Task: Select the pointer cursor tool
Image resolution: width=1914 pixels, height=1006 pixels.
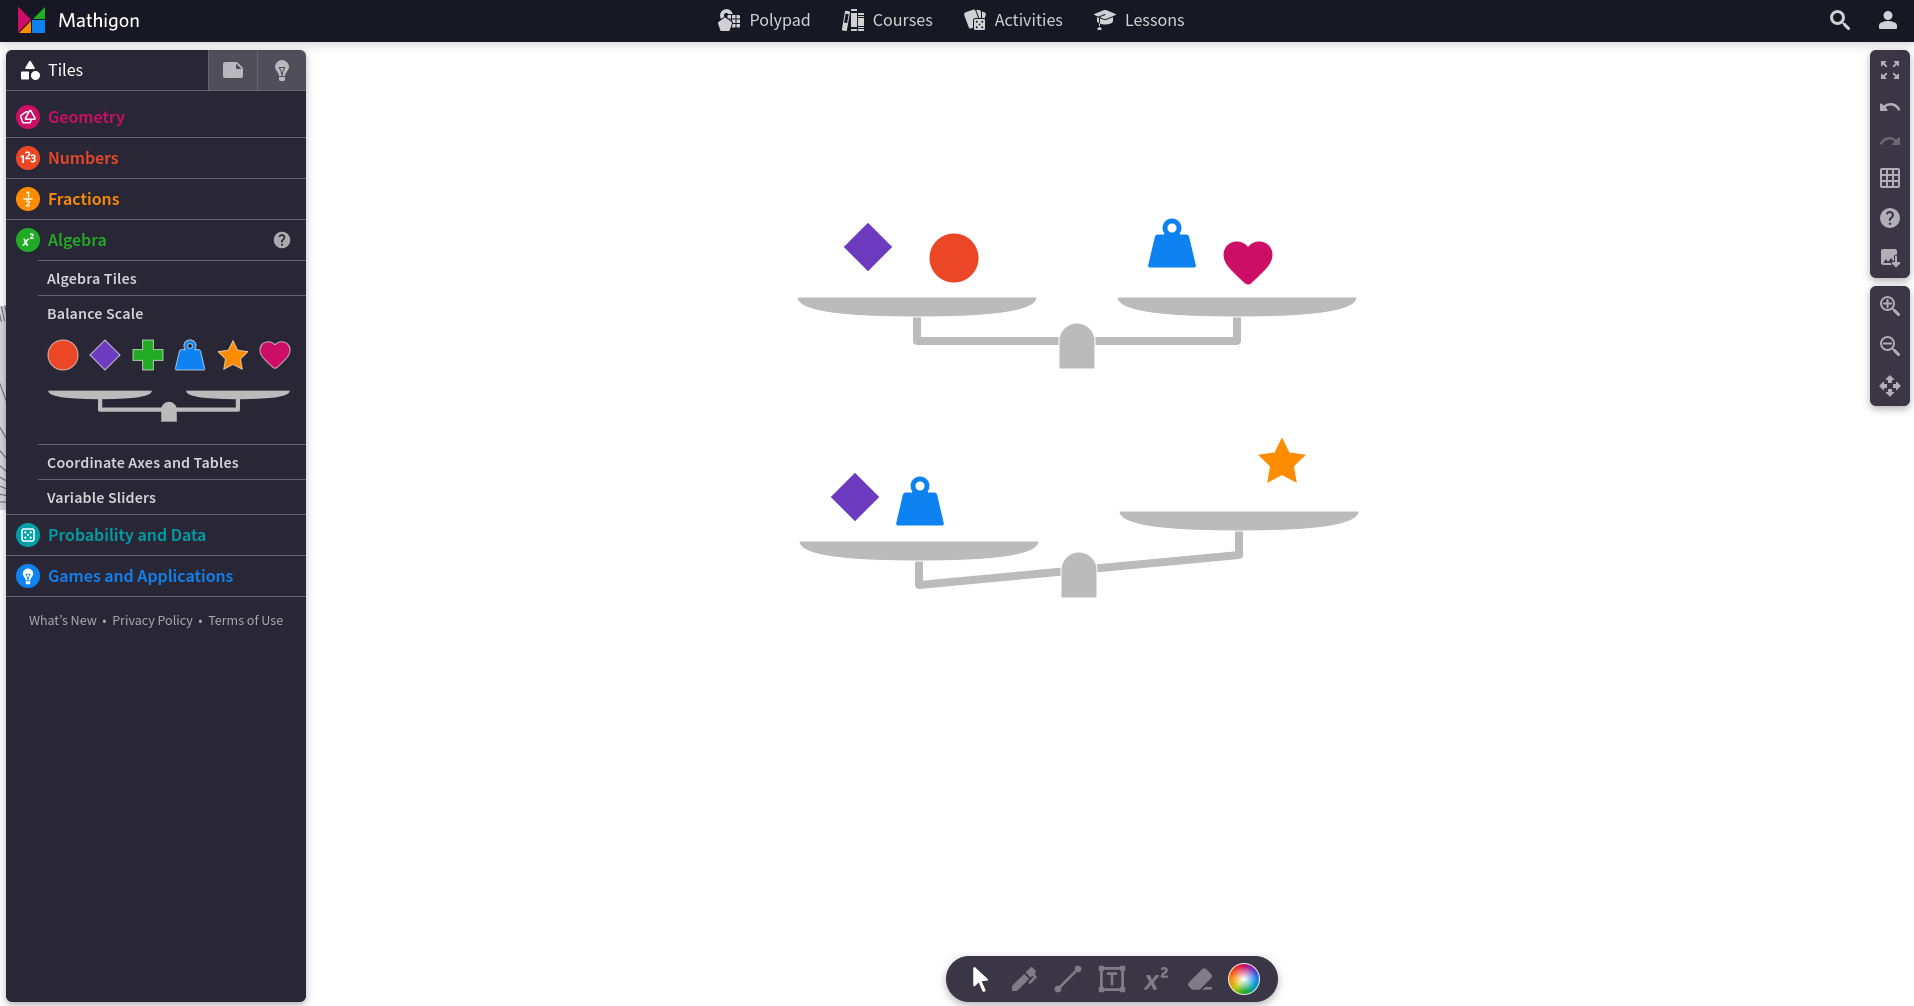Action: click(x=980, y=979)
